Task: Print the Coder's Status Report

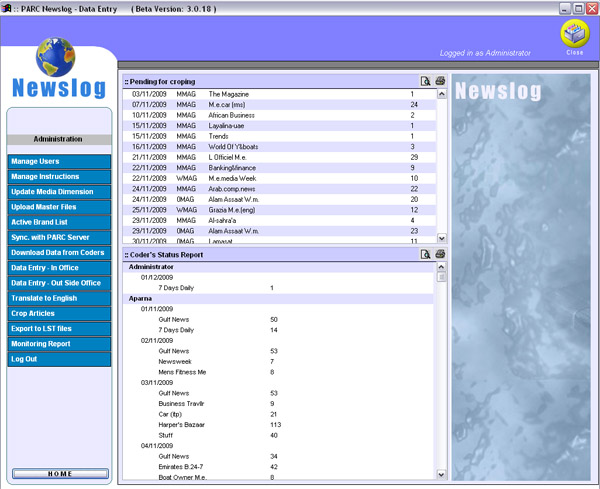Action: pyautogui.click(x=440, y=254)
